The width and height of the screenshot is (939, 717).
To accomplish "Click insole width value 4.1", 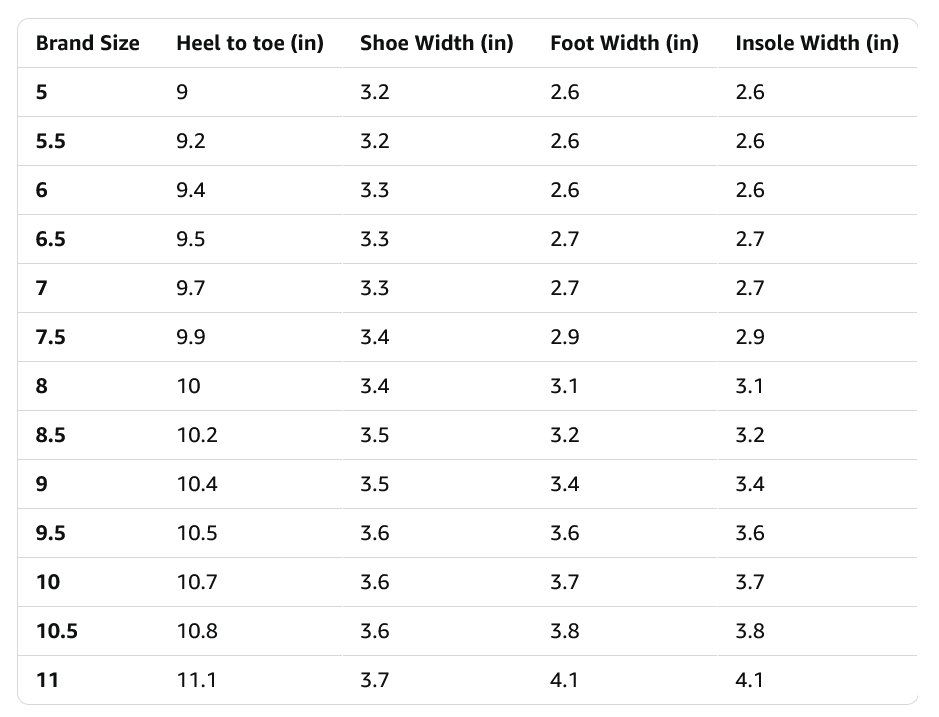I will click(x=749, y=680).
